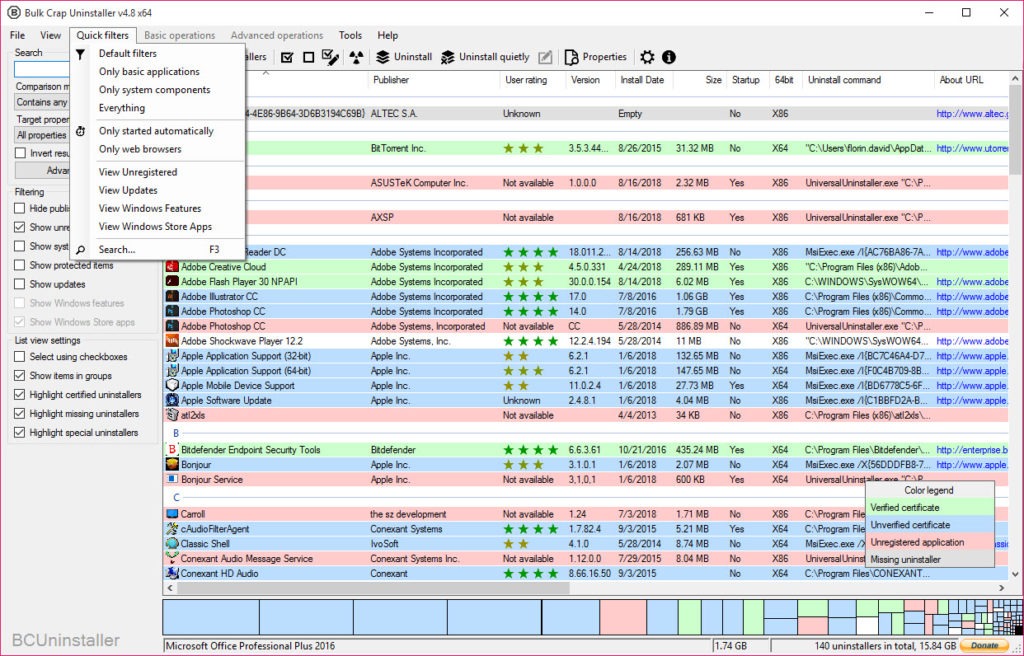Select View Updates menu entry
This screenshot has width=1024, height=656.
point(157,191)
